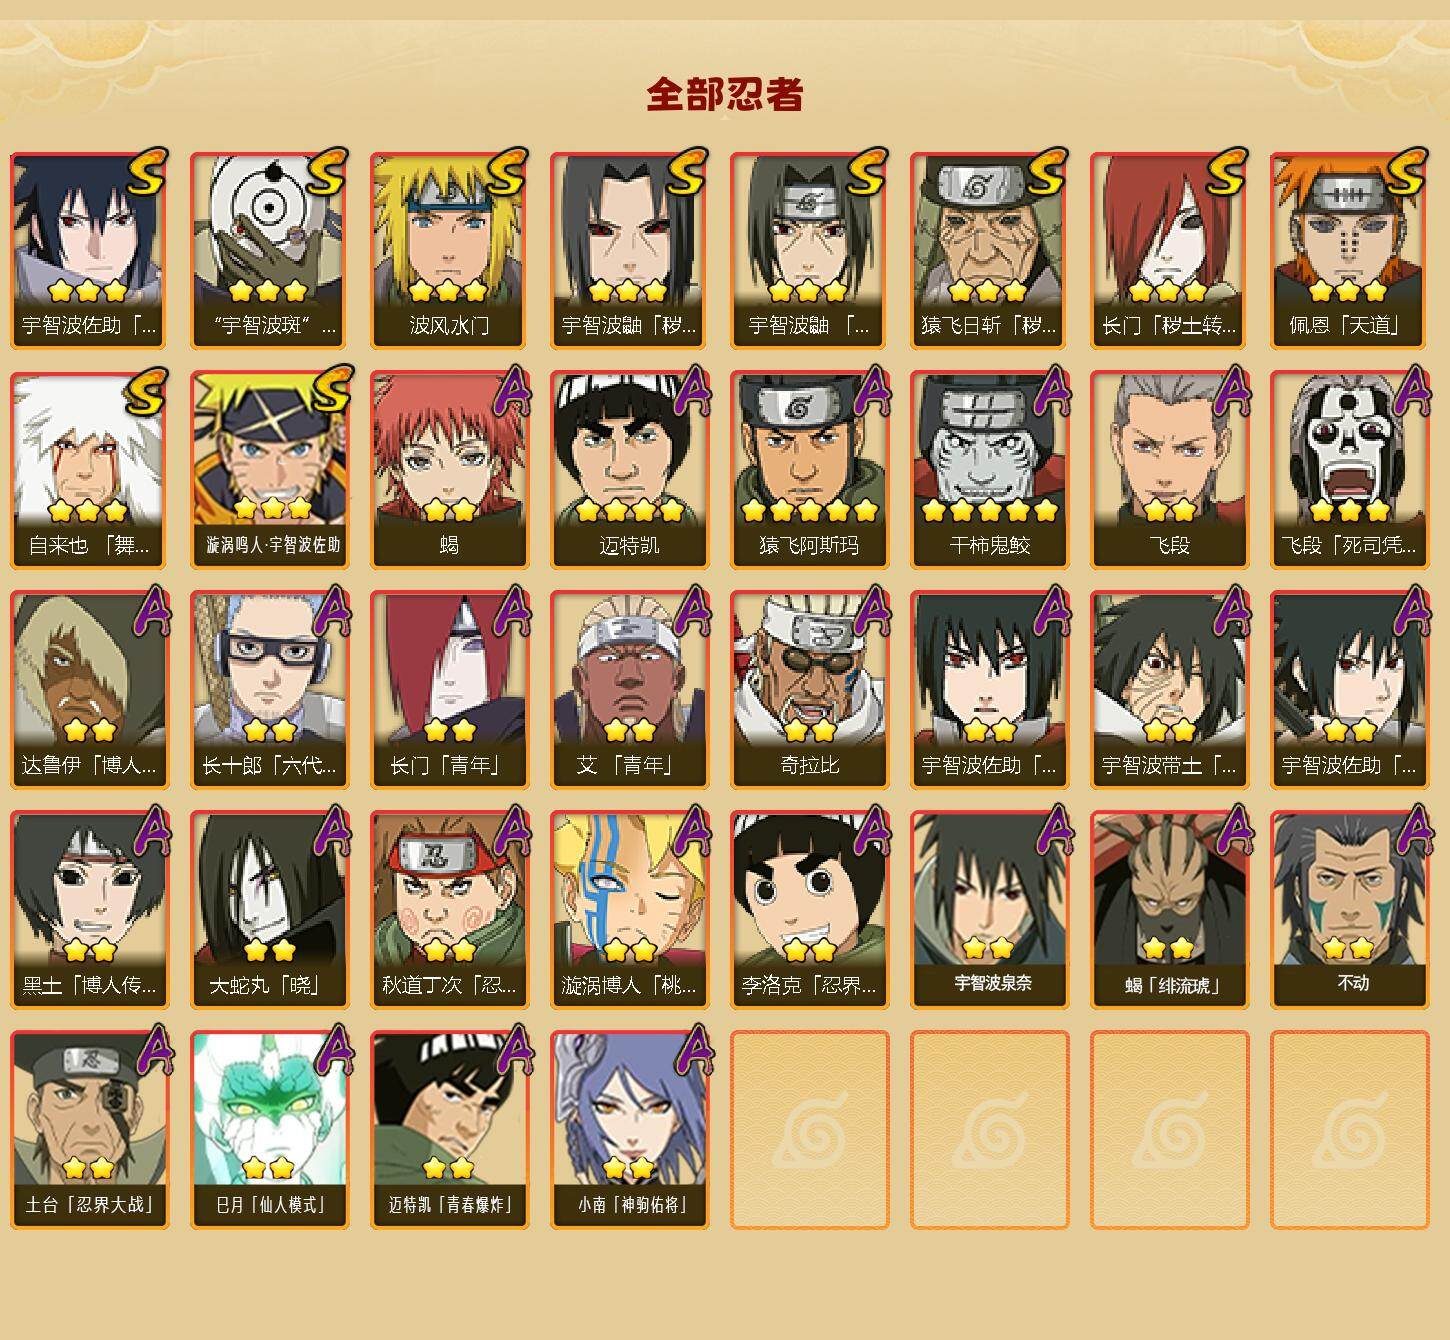1450x1340 pixels.
Task: Select the 蝎「绯流琥」 card
Action: pos(1169,910)
